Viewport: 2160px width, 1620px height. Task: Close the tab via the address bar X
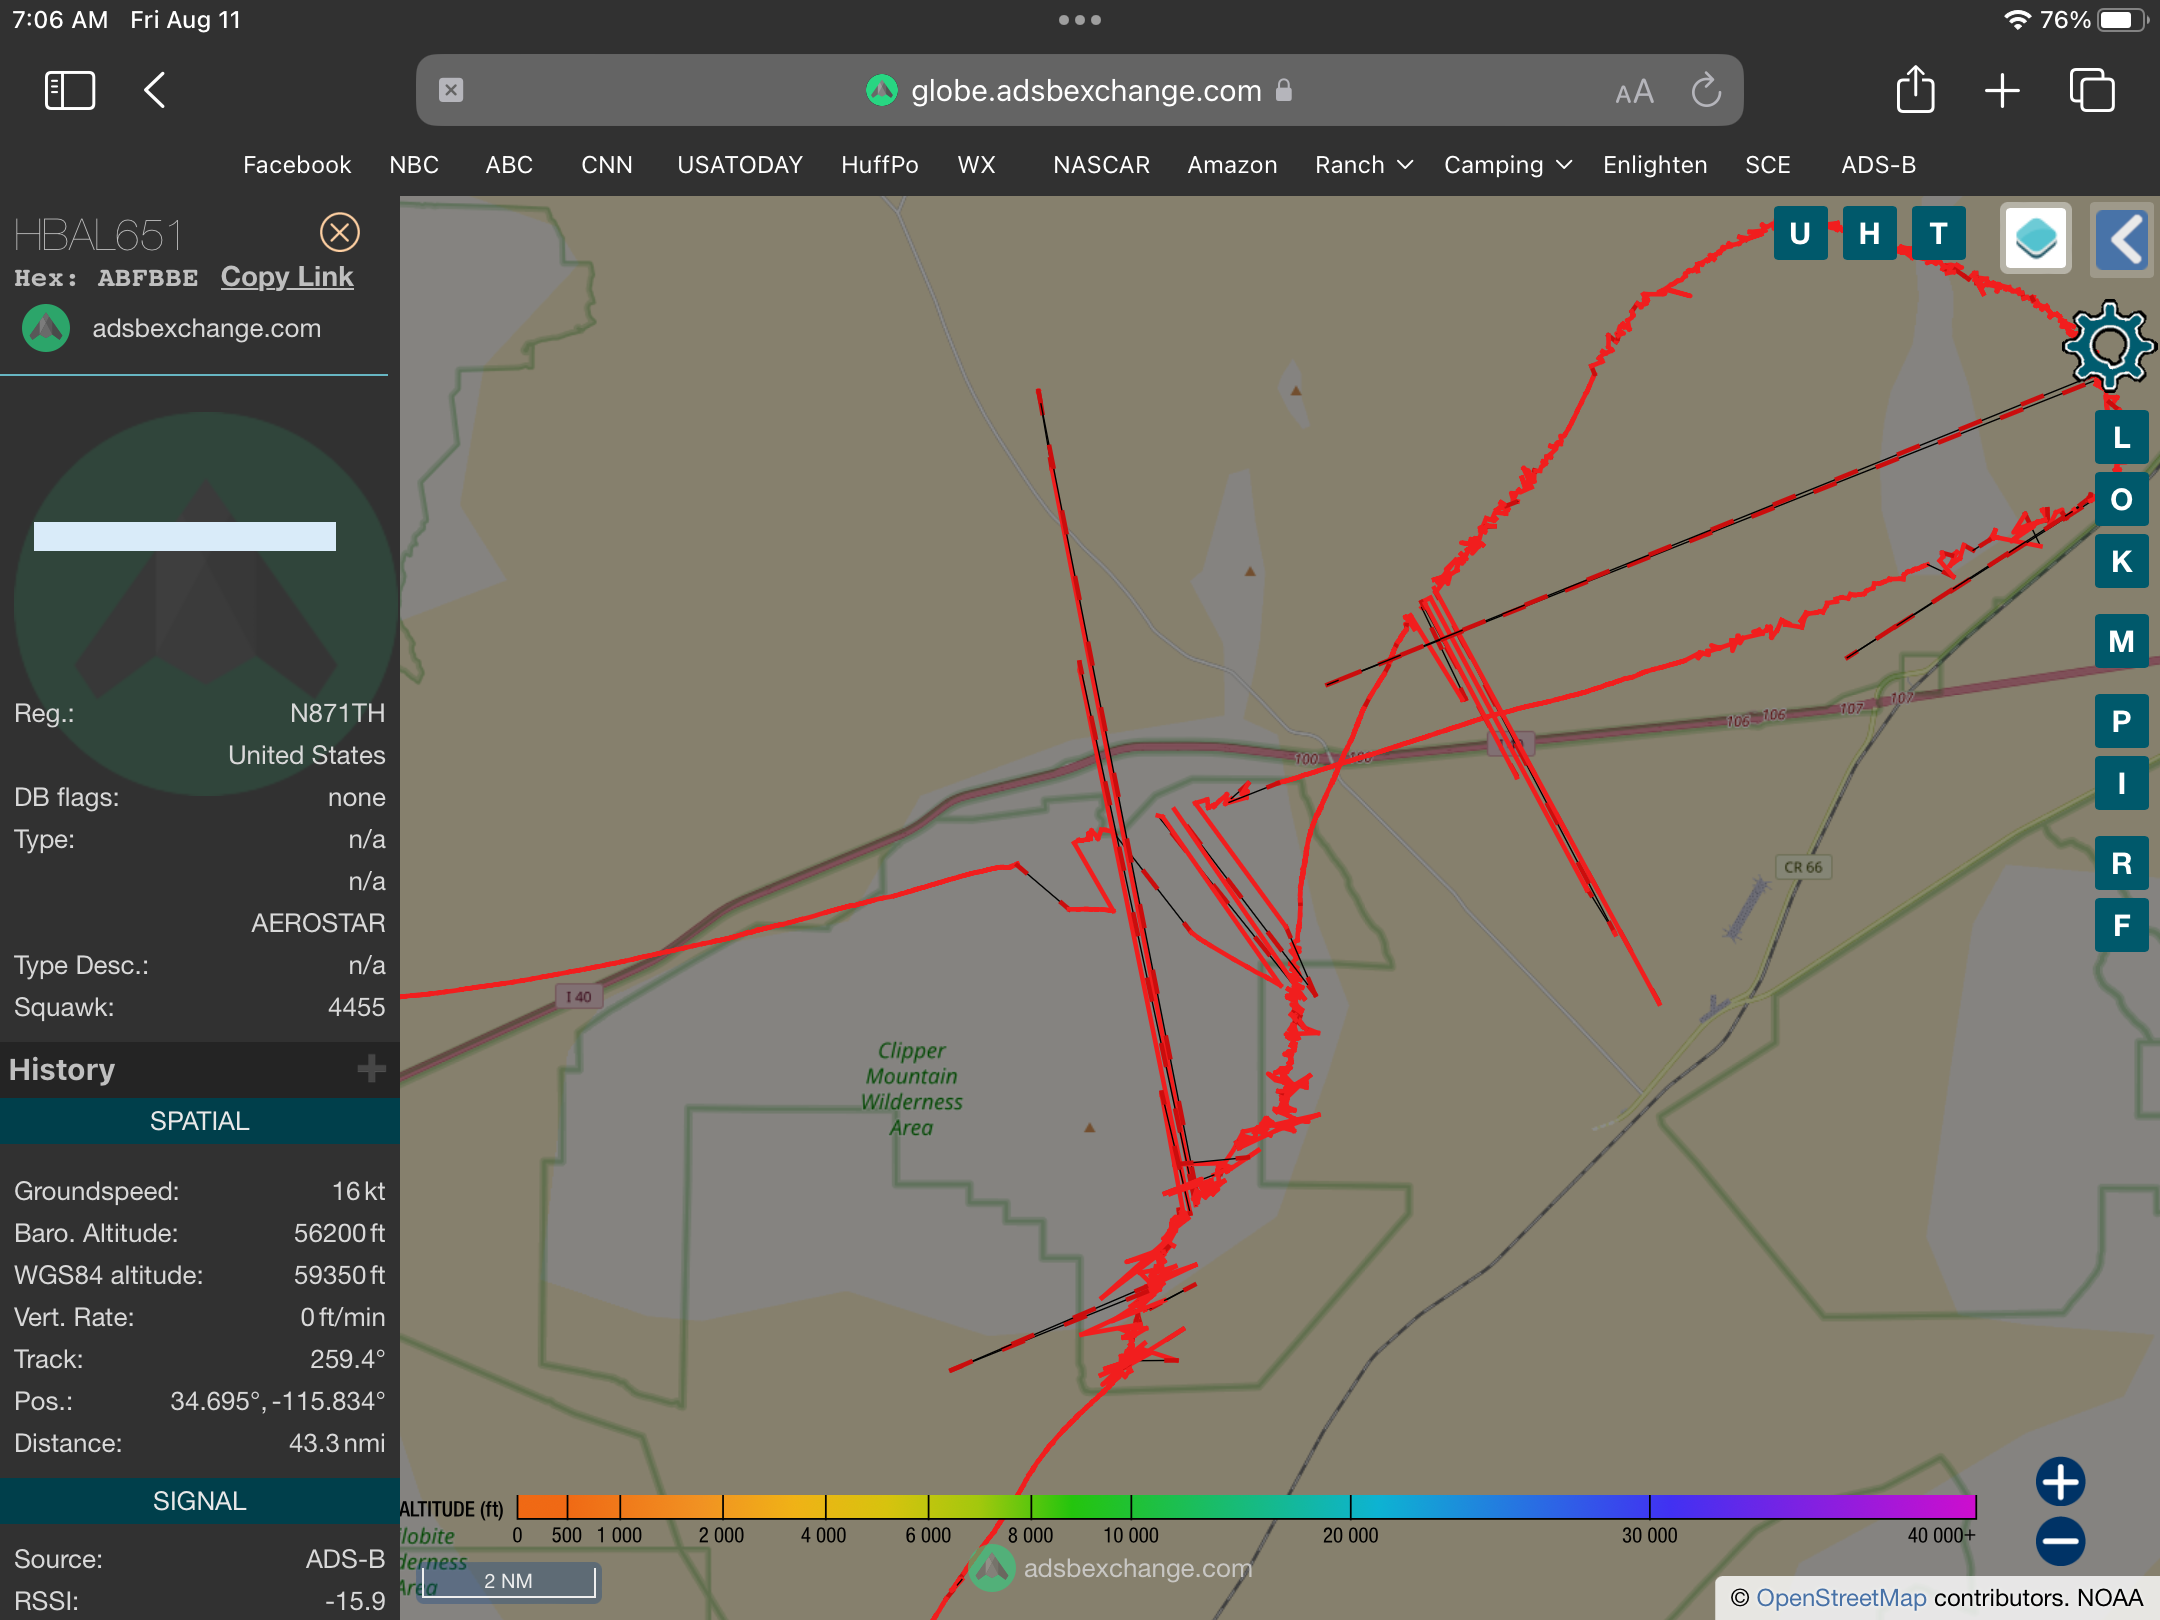tap(451, 91)
